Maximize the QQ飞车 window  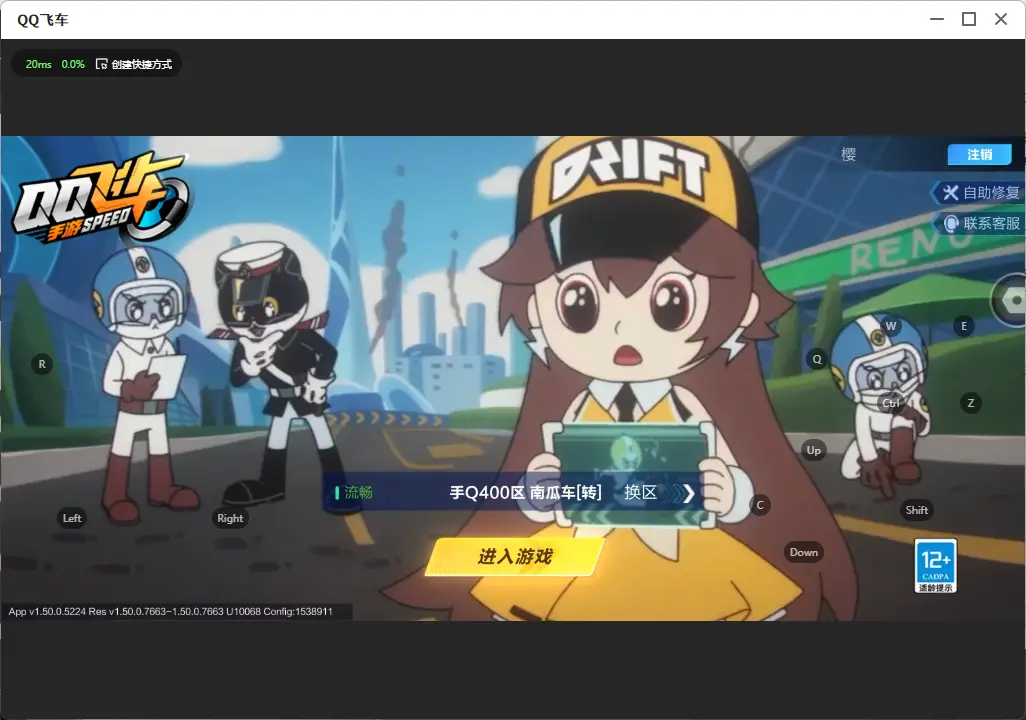969,20
